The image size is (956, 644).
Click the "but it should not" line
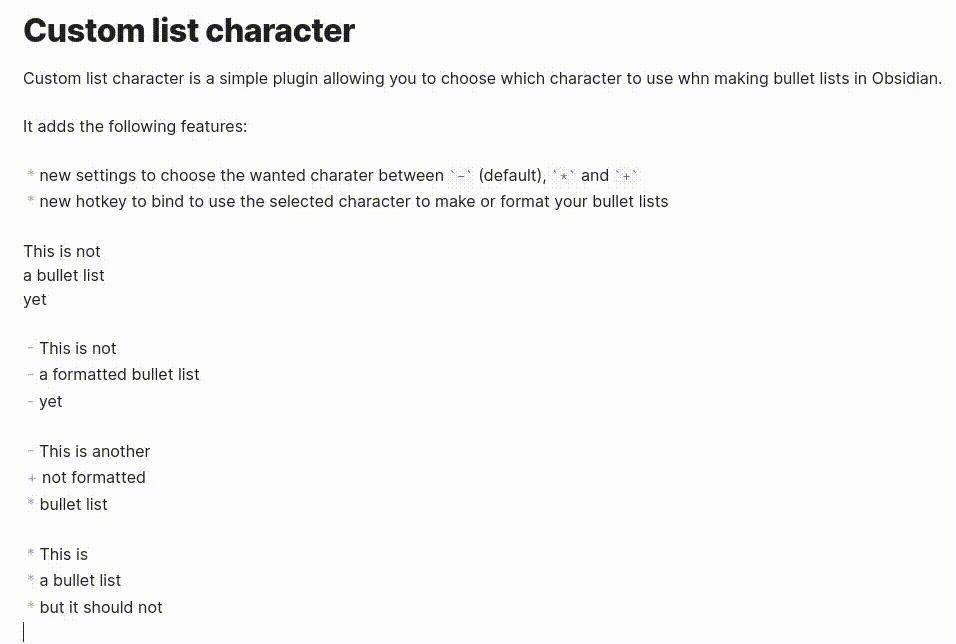coord(101,607)
